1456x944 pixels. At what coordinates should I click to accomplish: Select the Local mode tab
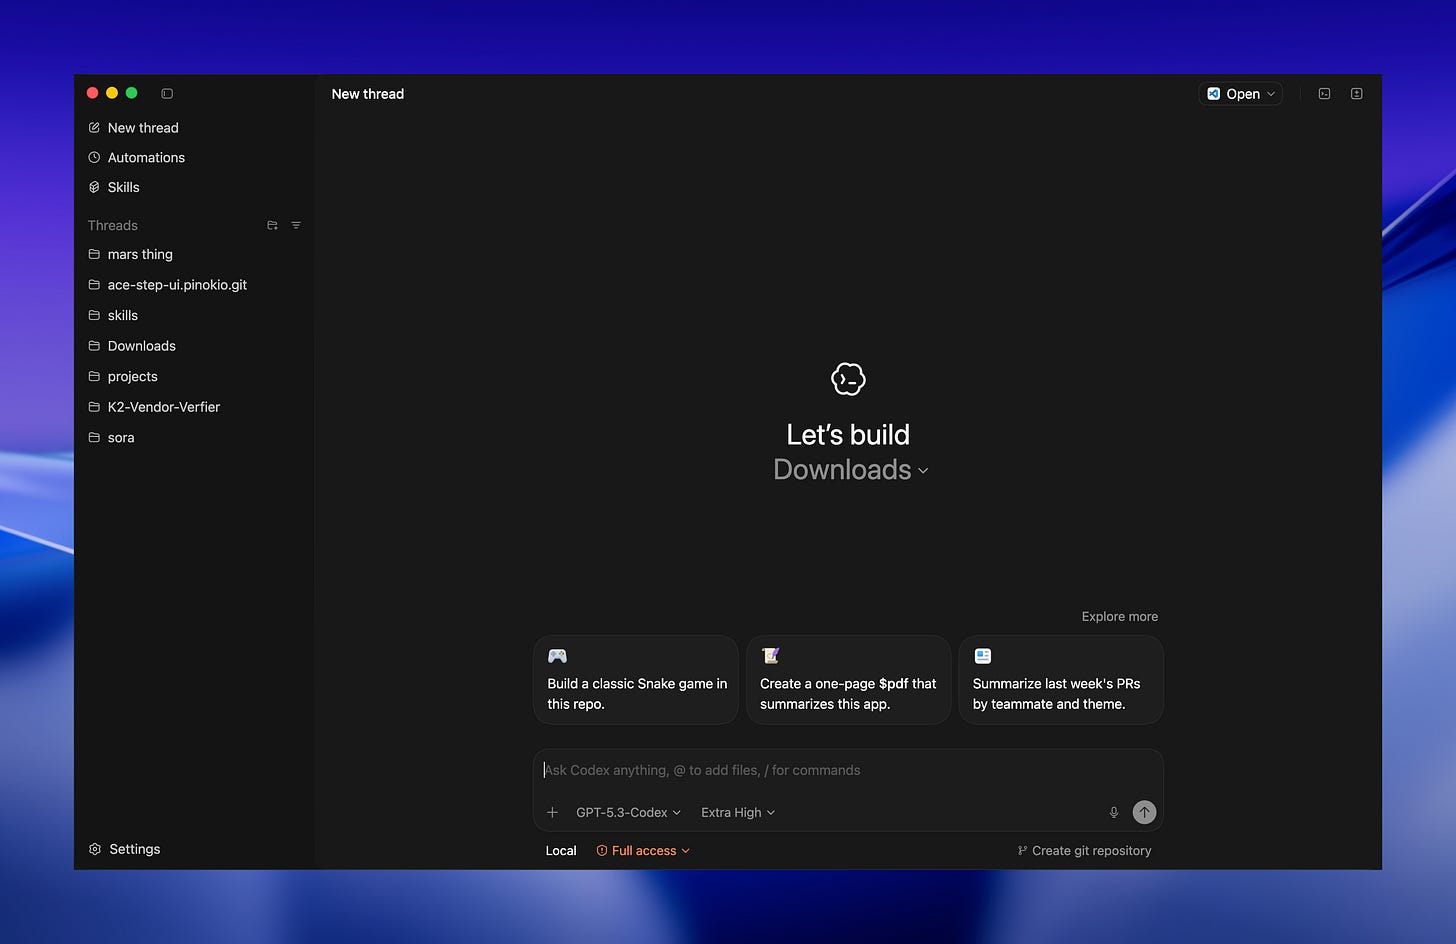561,851
